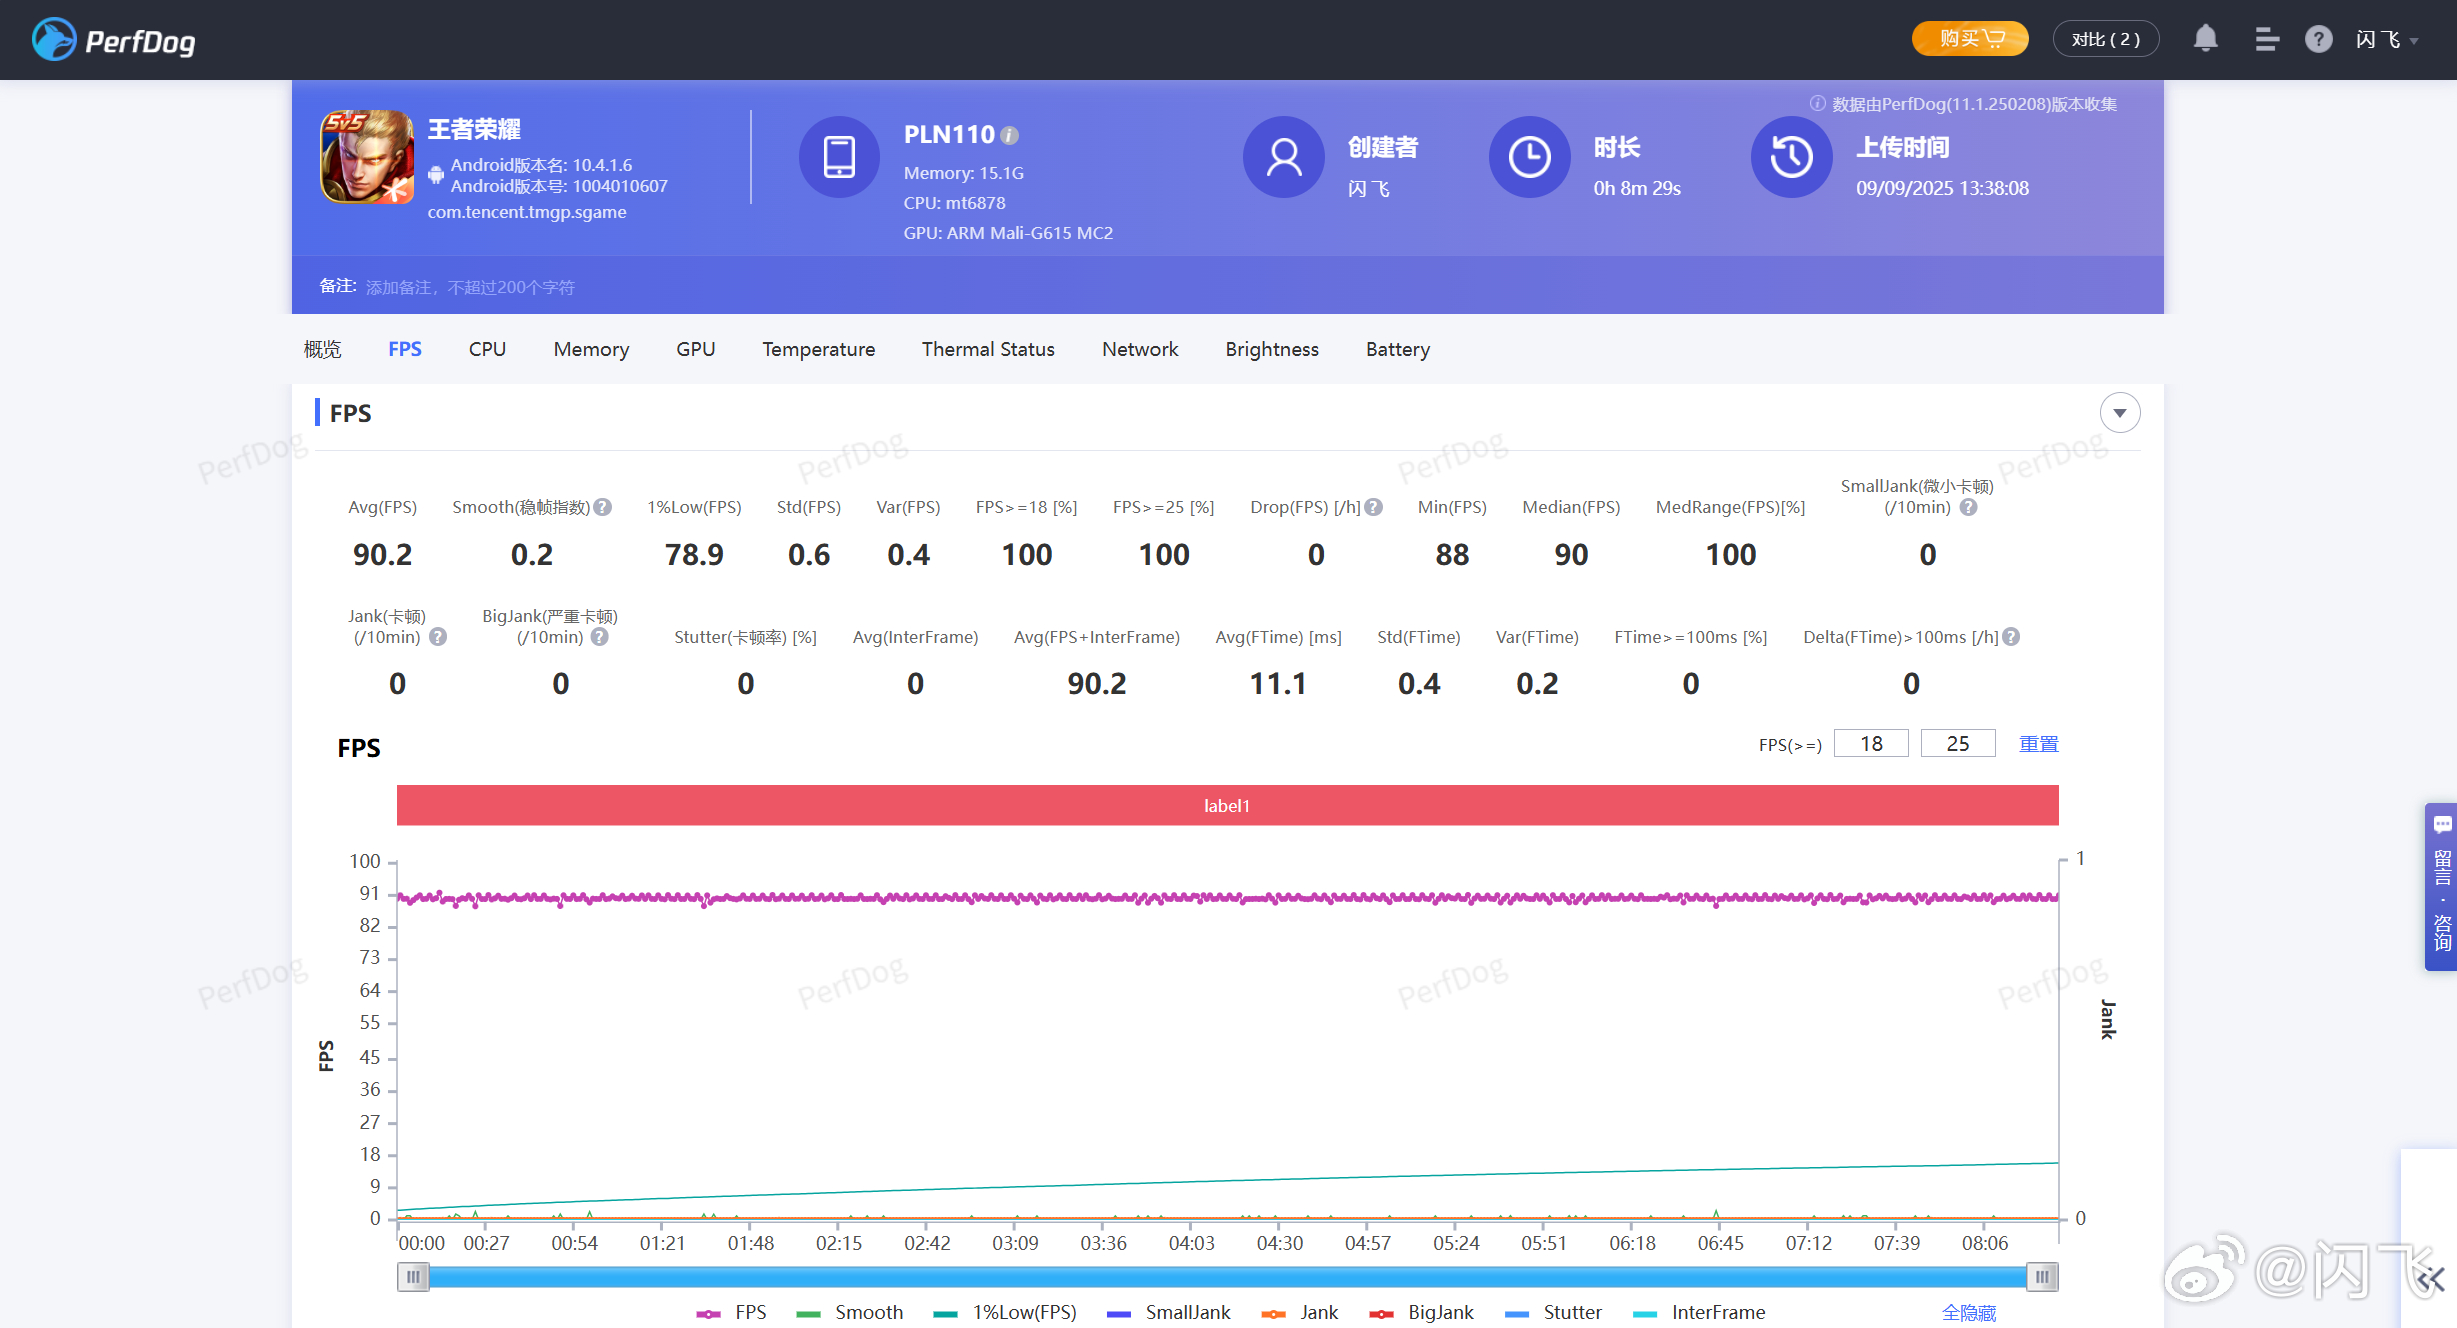Toggle Jank series in chart legend
The height and width of the screenshot is (1328, 2457).
coord(1299,1312)
